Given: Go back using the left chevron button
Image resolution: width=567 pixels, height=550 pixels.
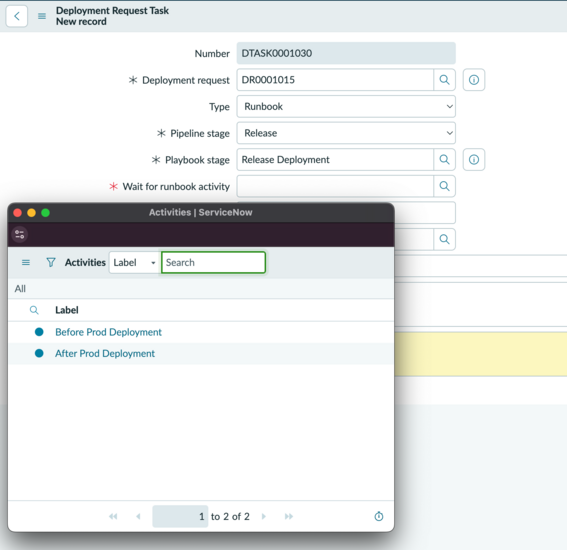Looking at the screenshot, I should tap(17, 16).
